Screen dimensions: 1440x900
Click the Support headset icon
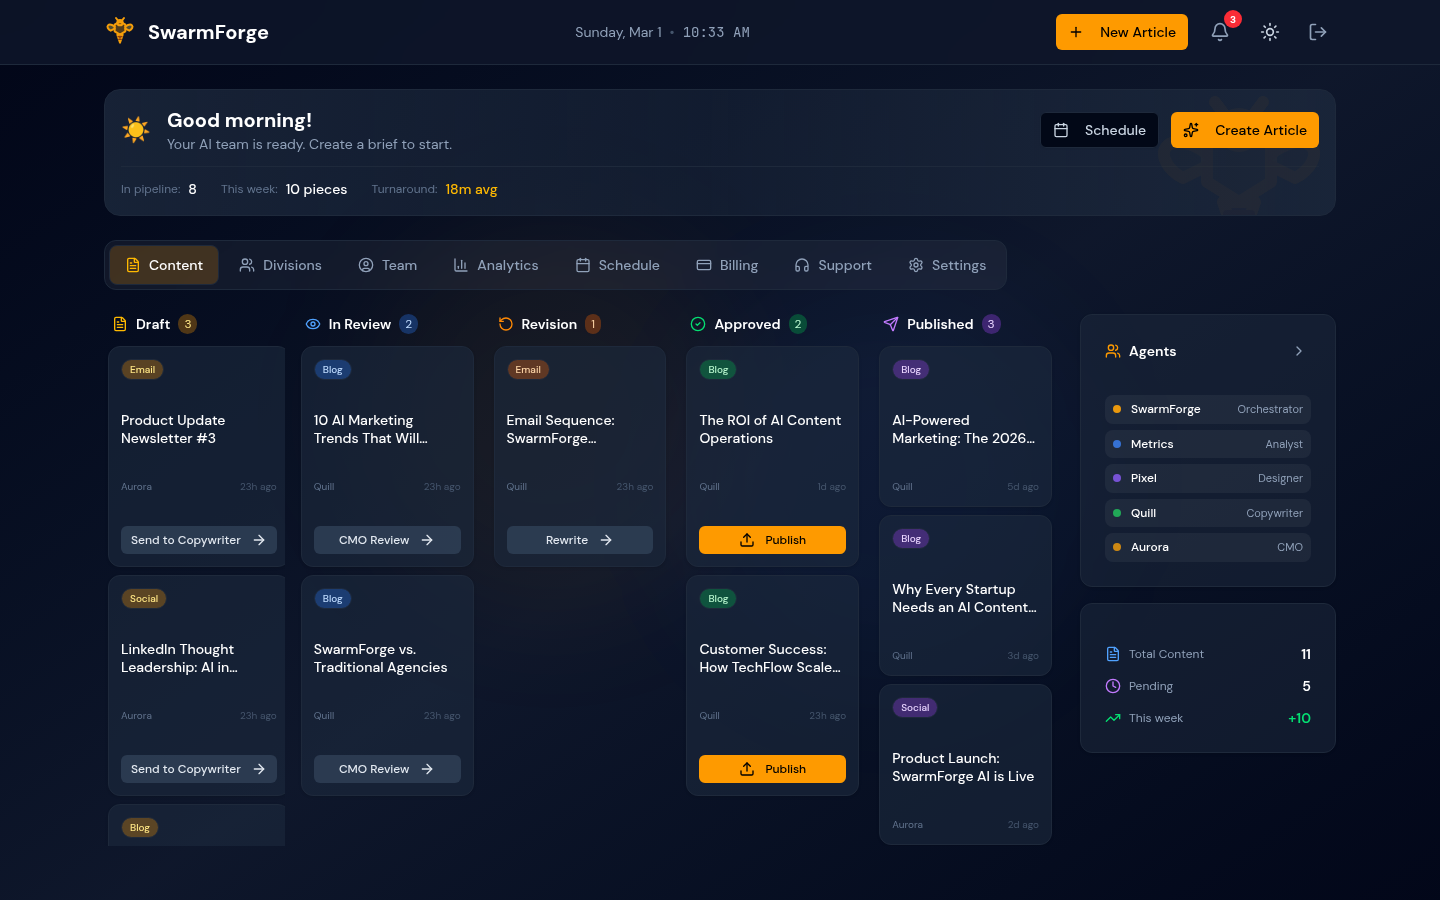(x=802, y=265)
